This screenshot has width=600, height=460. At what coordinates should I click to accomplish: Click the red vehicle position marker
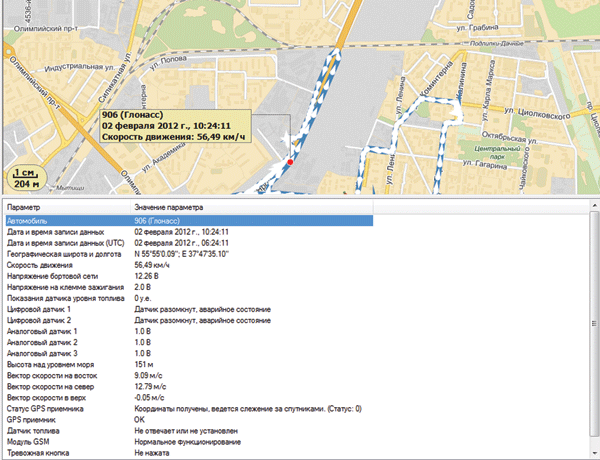click(291, 161)
